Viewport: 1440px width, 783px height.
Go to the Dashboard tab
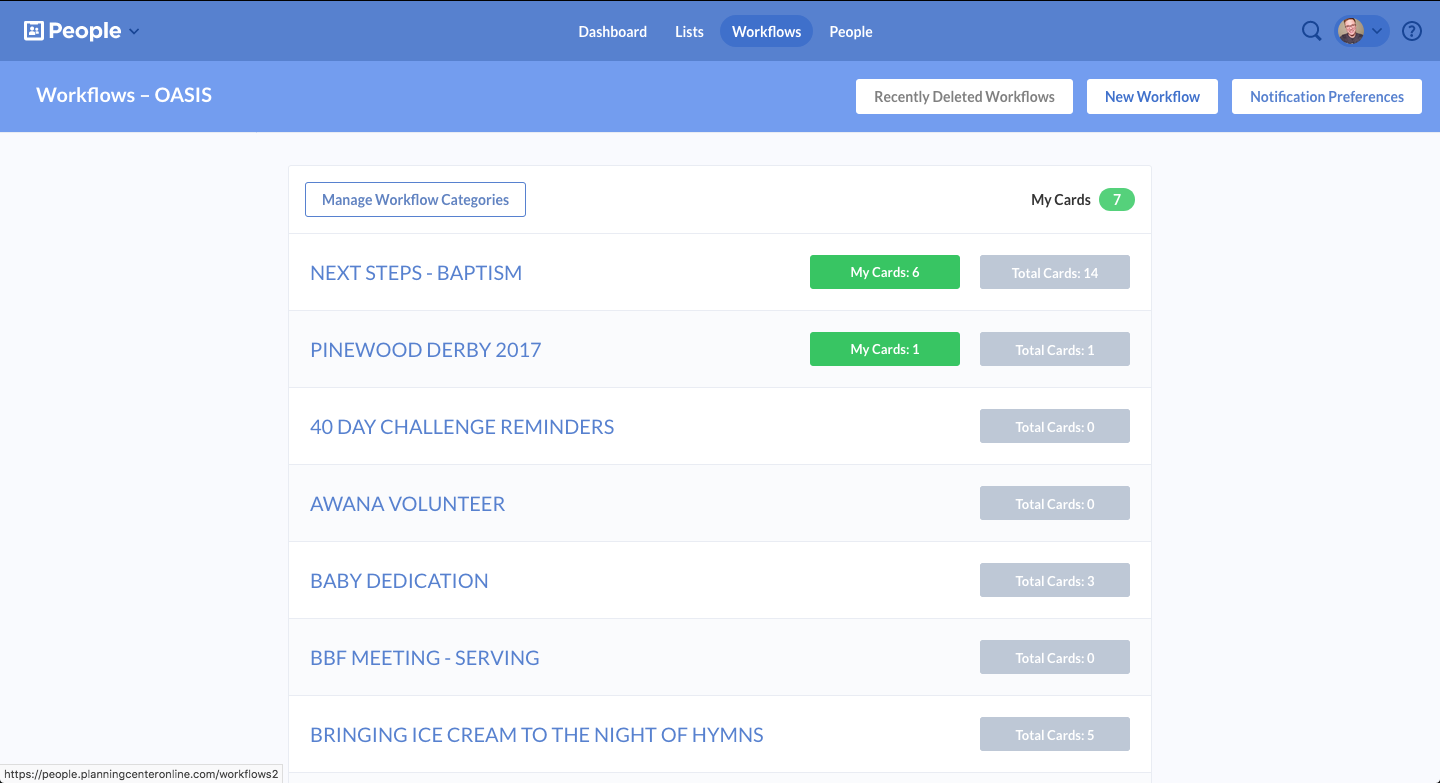pos(612,32)
